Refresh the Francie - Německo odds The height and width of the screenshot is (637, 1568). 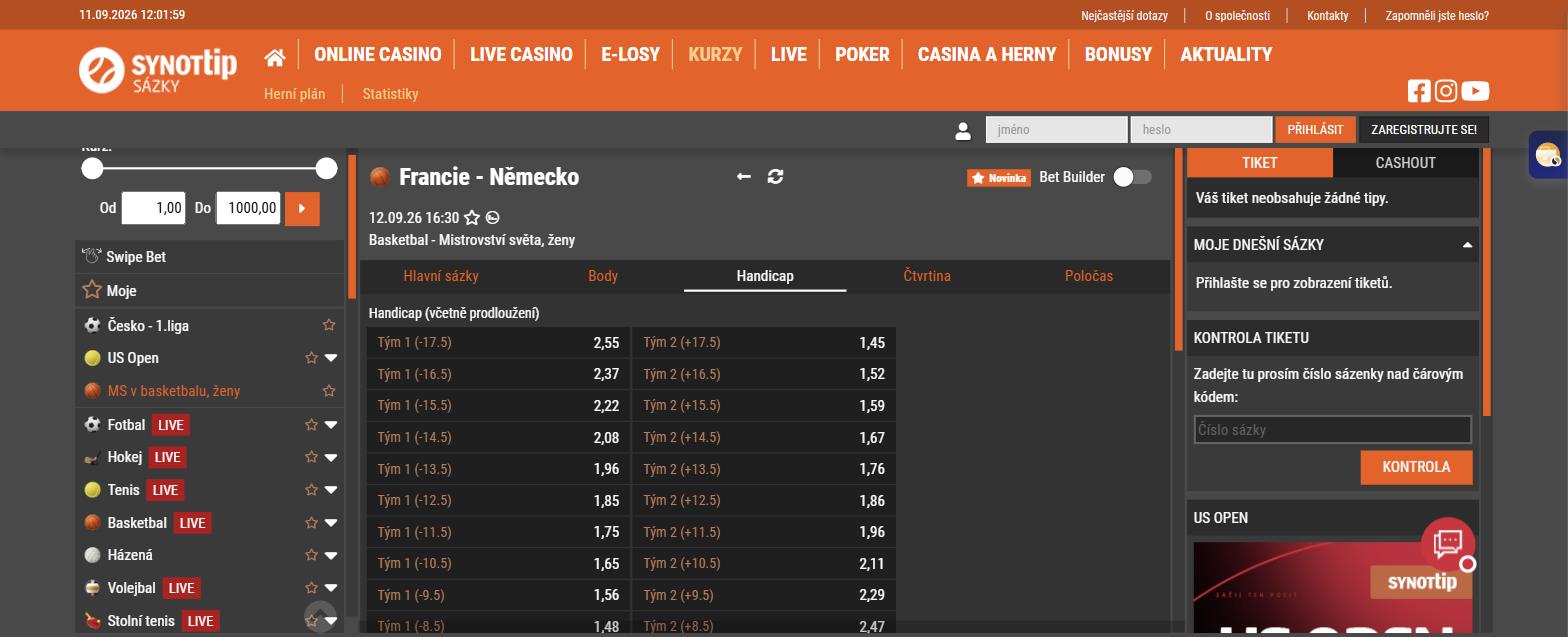click(x=775, y=177)
